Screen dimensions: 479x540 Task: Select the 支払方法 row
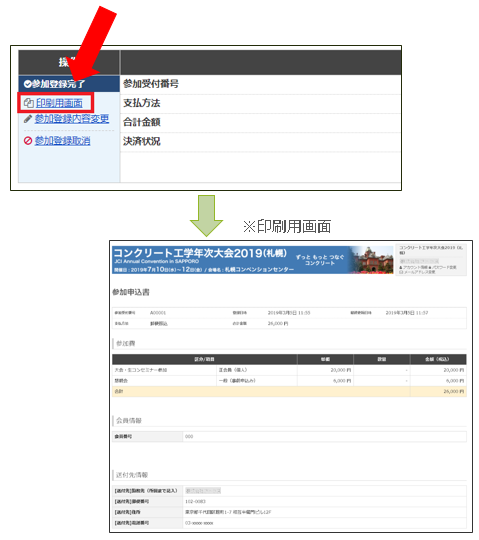pyautogui.click(x=260, y=103)
